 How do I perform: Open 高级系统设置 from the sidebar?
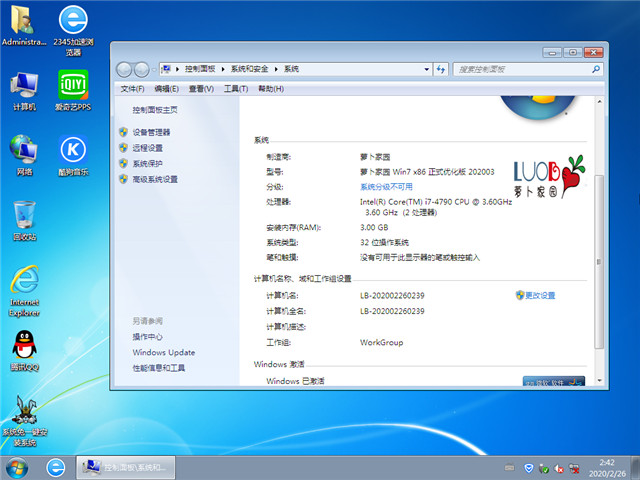(155, 179)
